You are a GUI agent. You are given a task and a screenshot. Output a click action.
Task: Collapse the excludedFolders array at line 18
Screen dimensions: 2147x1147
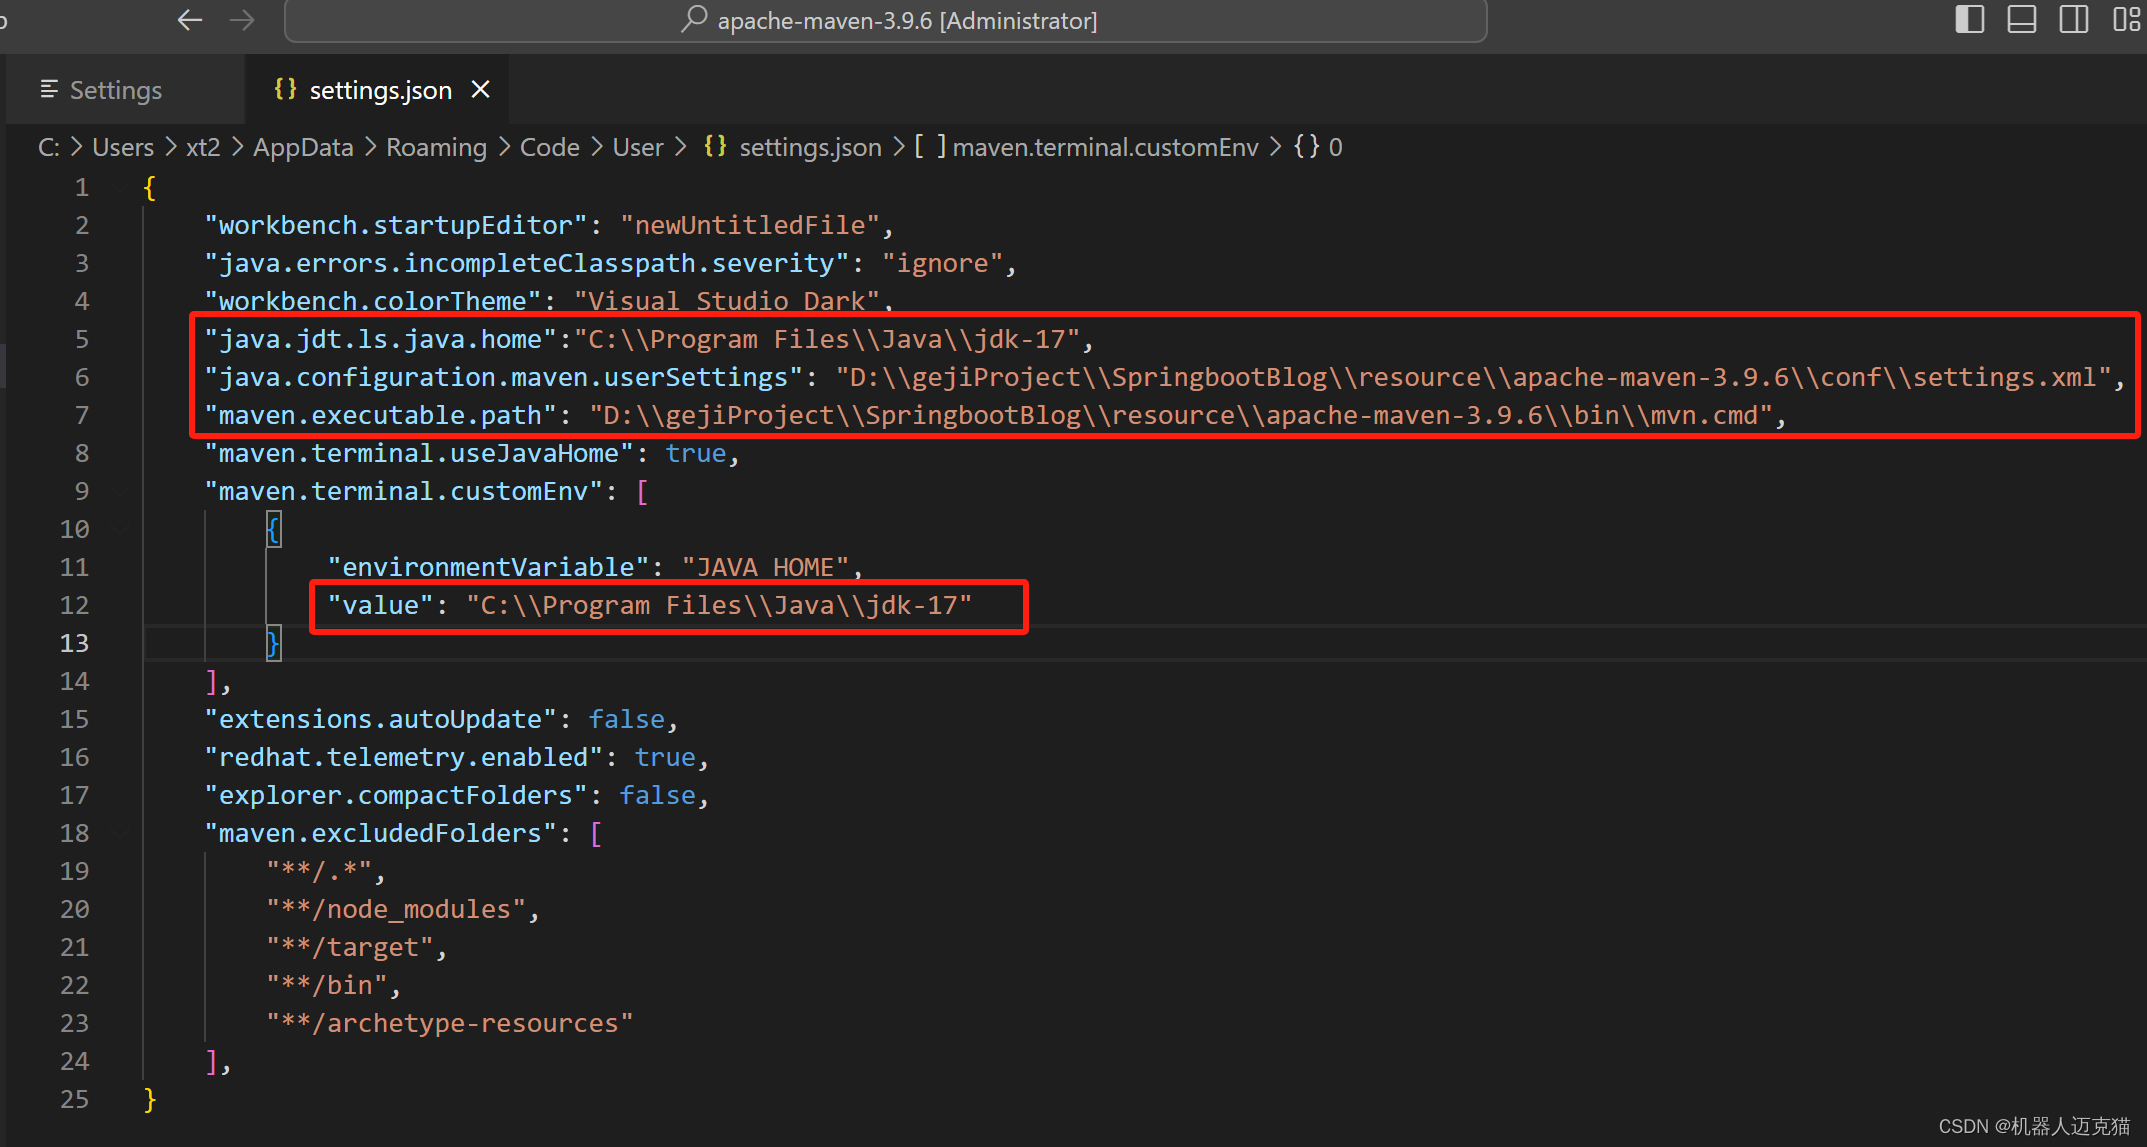pos(120,834)
